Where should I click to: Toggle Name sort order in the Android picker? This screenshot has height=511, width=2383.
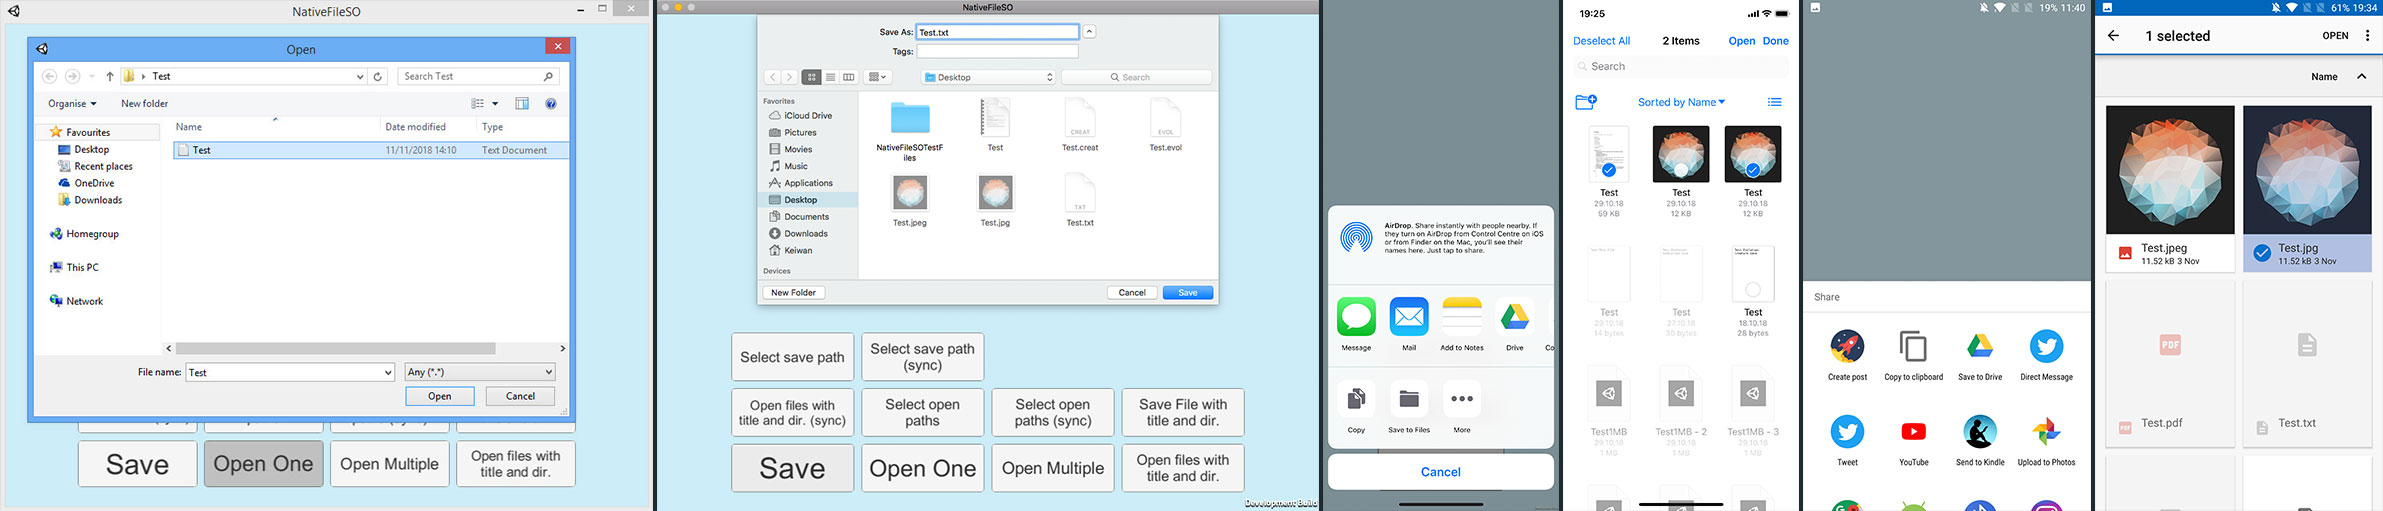coord(2338,77)
